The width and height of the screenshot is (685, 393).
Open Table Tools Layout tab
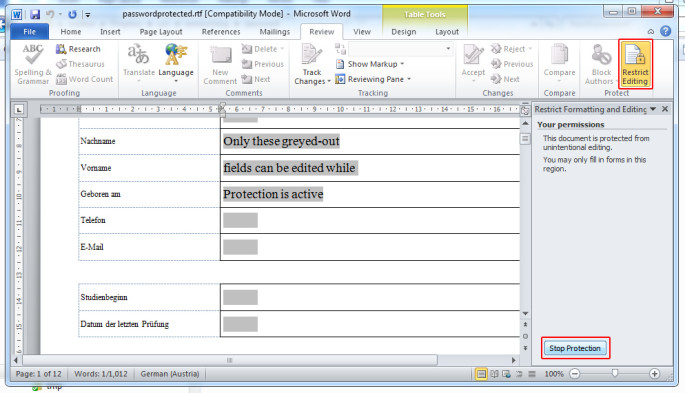pyautogui.click(x=446, y=31)
